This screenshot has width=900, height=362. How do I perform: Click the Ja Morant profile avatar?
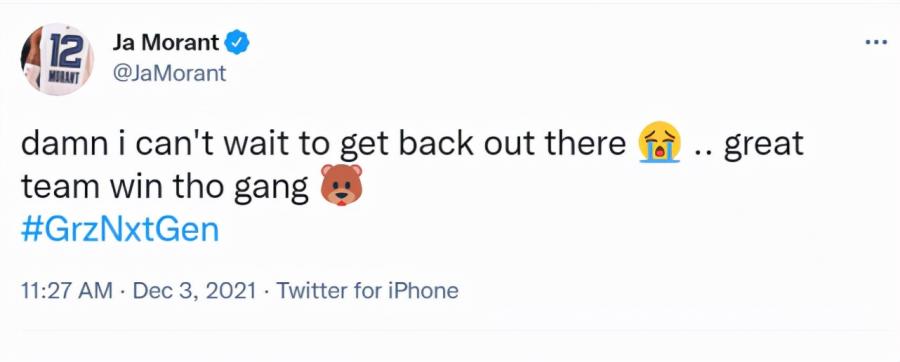click(57, 59)
